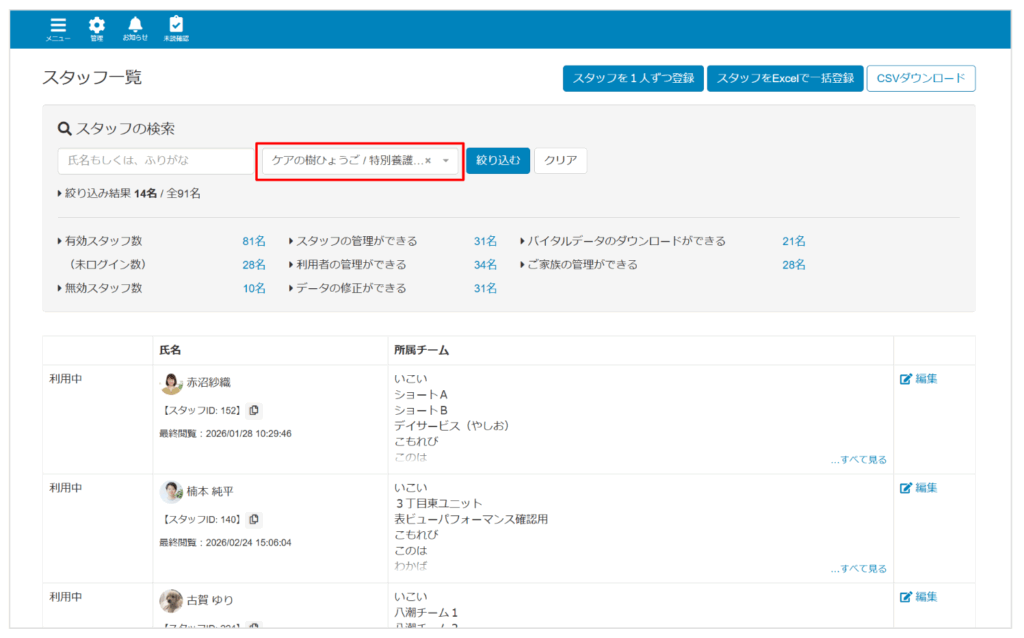
Task: Click 赤沼紗織's avatar picture
Action: click(171, 383)
